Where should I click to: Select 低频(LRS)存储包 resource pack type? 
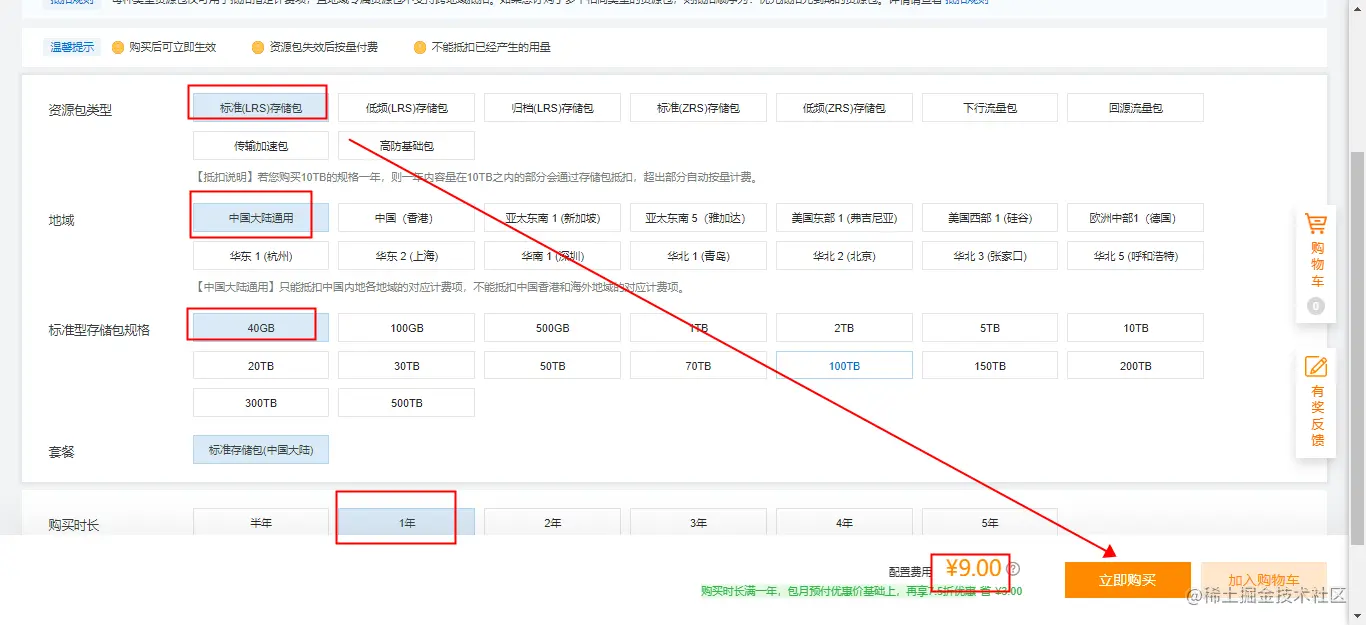pos(406,107)
